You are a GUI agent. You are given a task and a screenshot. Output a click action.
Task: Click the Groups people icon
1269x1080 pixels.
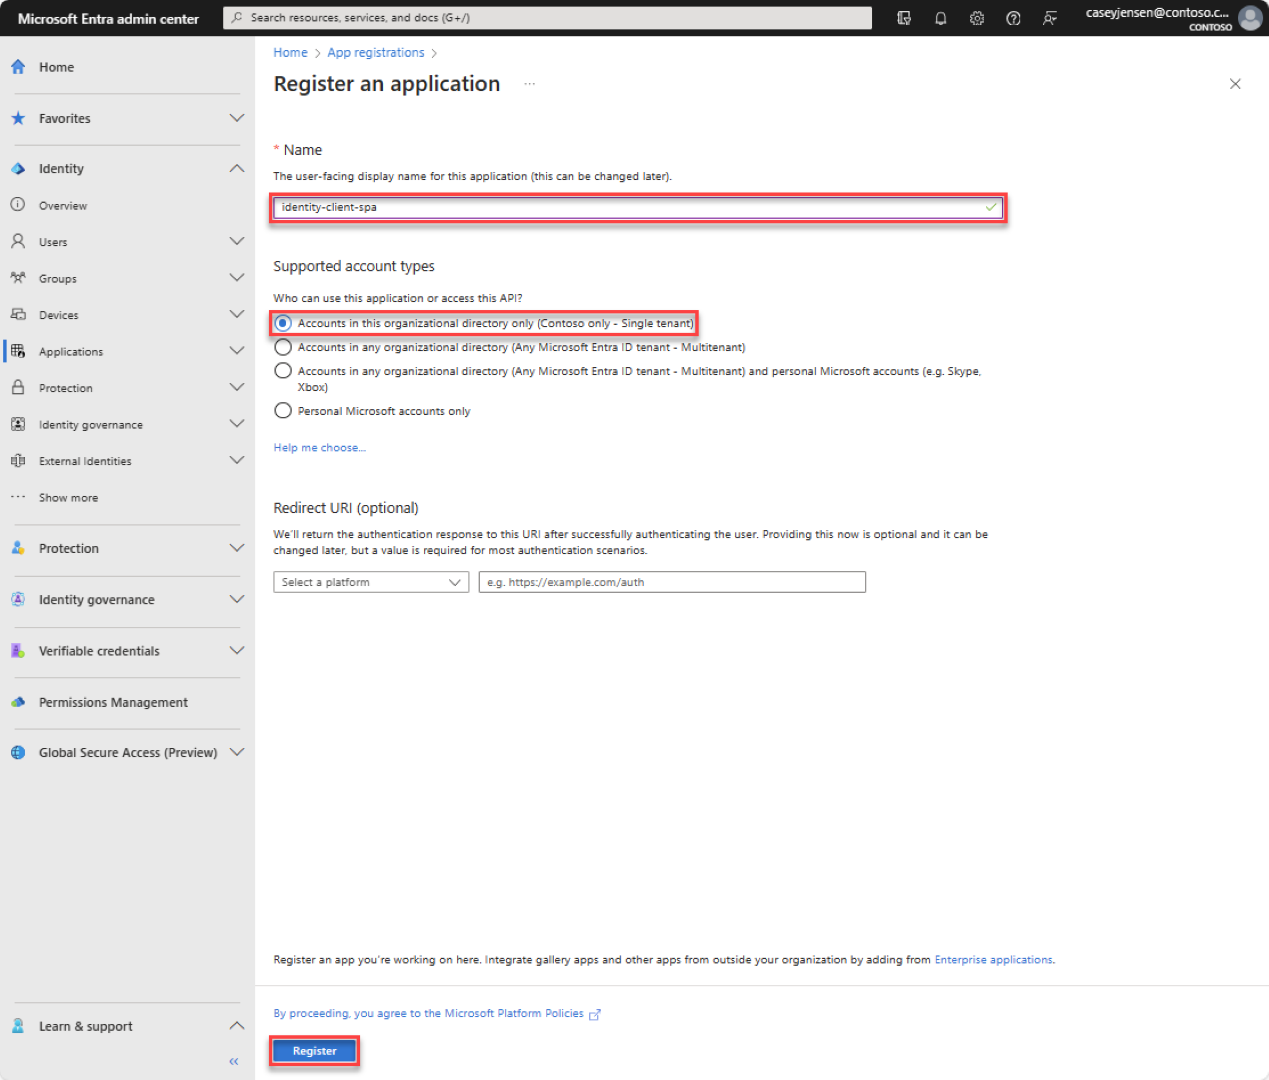pos(18,278)
